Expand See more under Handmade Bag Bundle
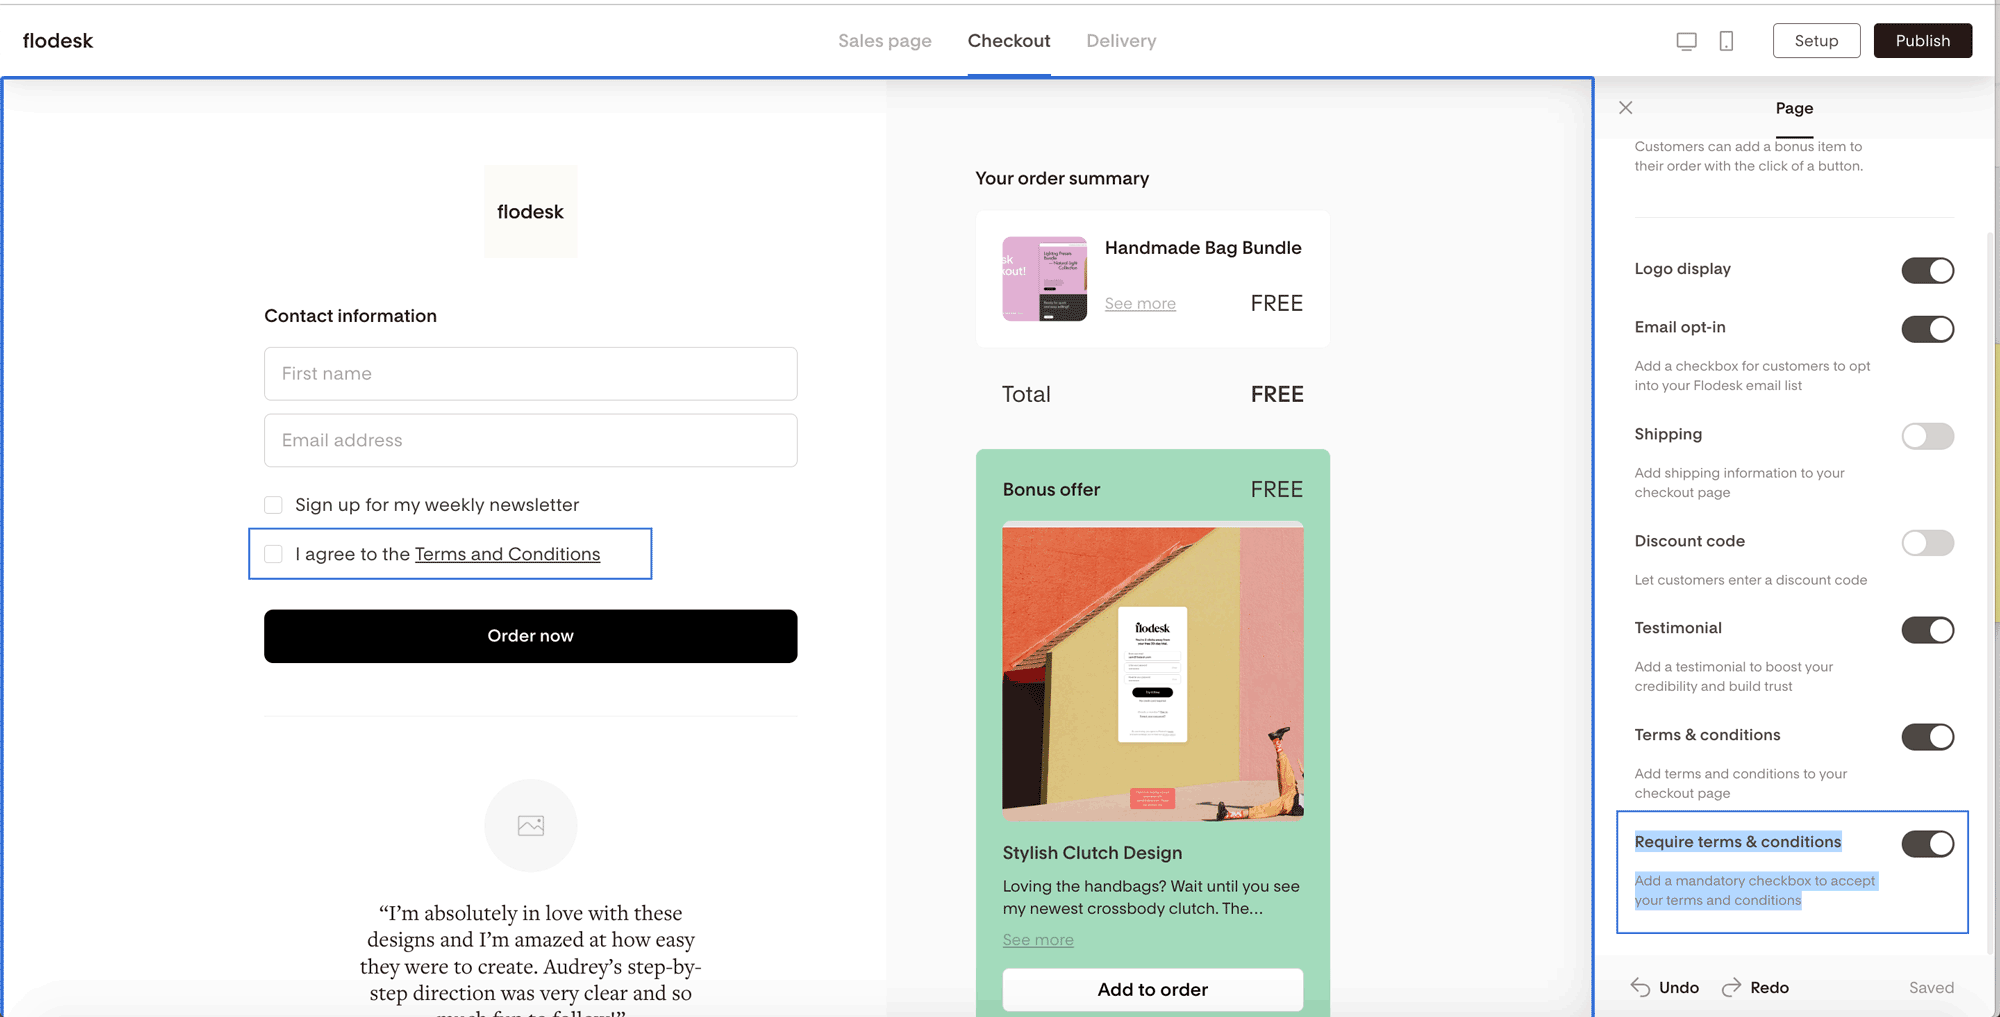The image size is (2000, 1017). pyautogui.click(x=1140, y=304)
